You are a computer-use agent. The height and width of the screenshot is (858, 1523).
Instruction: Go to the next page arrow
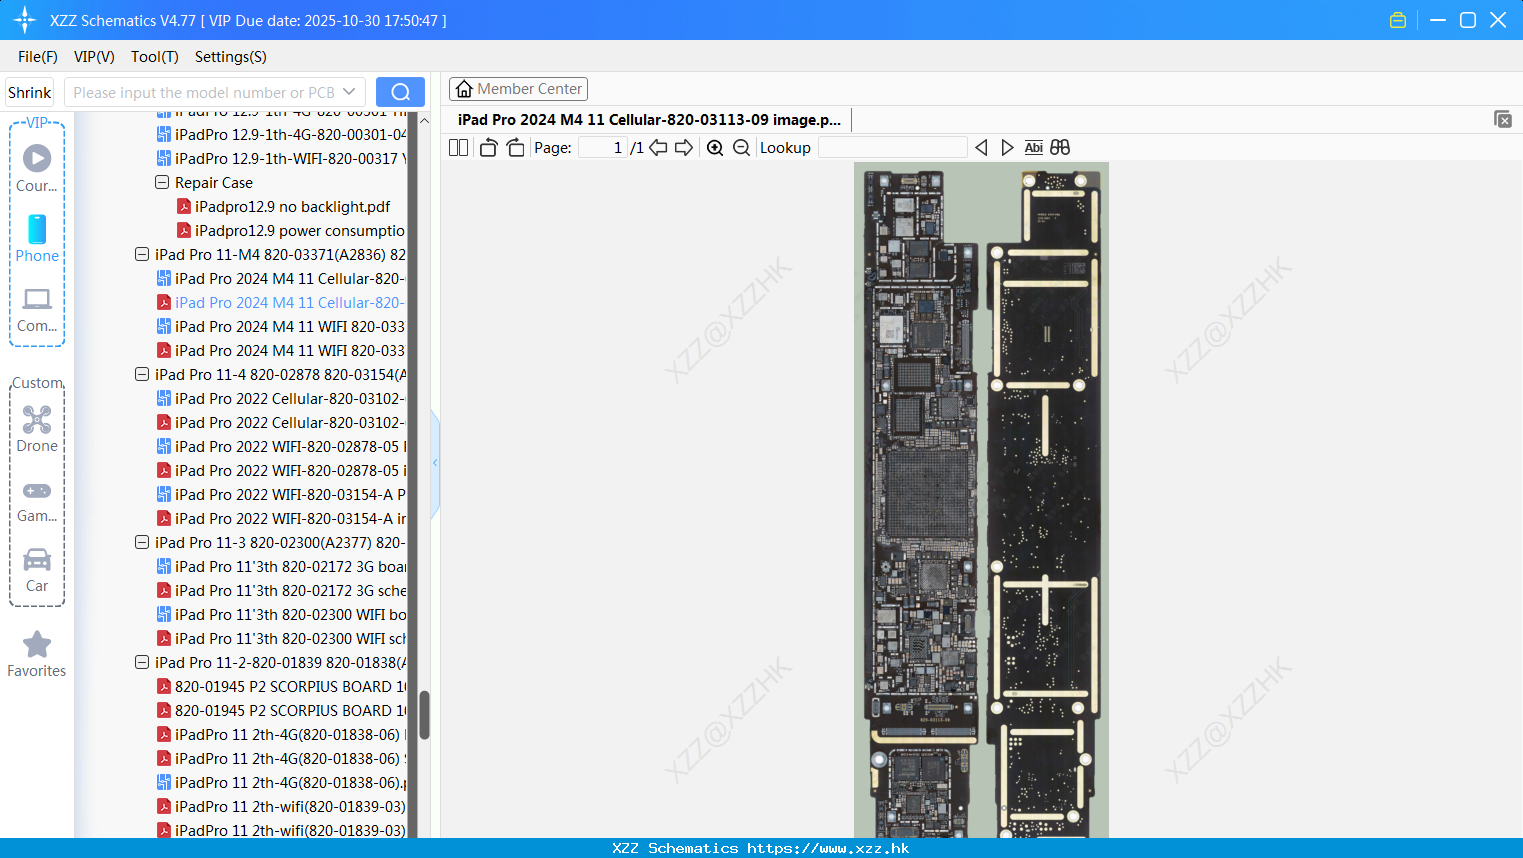click(684, 147)
